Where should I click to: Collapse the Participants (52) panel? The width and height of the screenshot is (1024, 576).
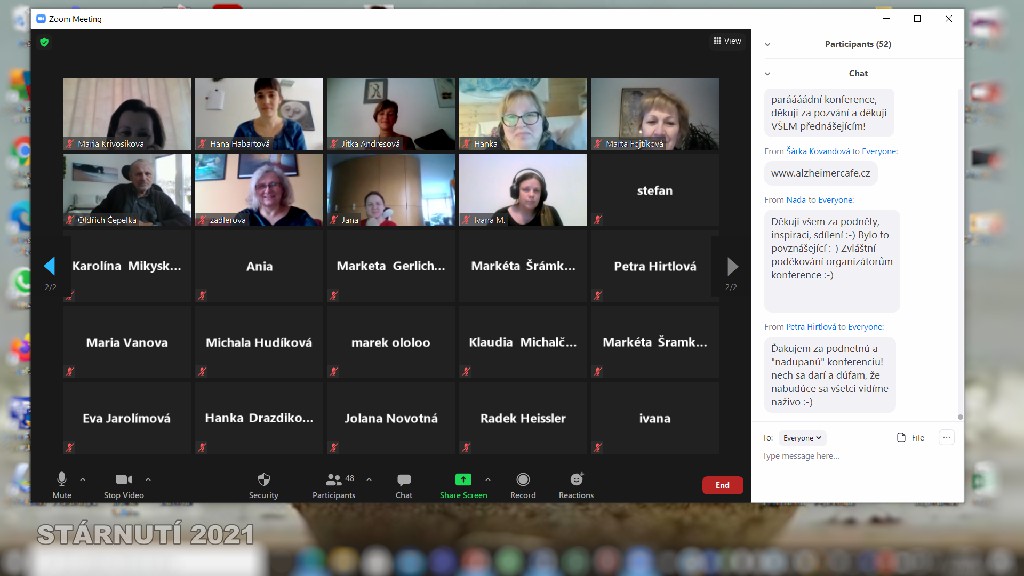pos(767,44)
